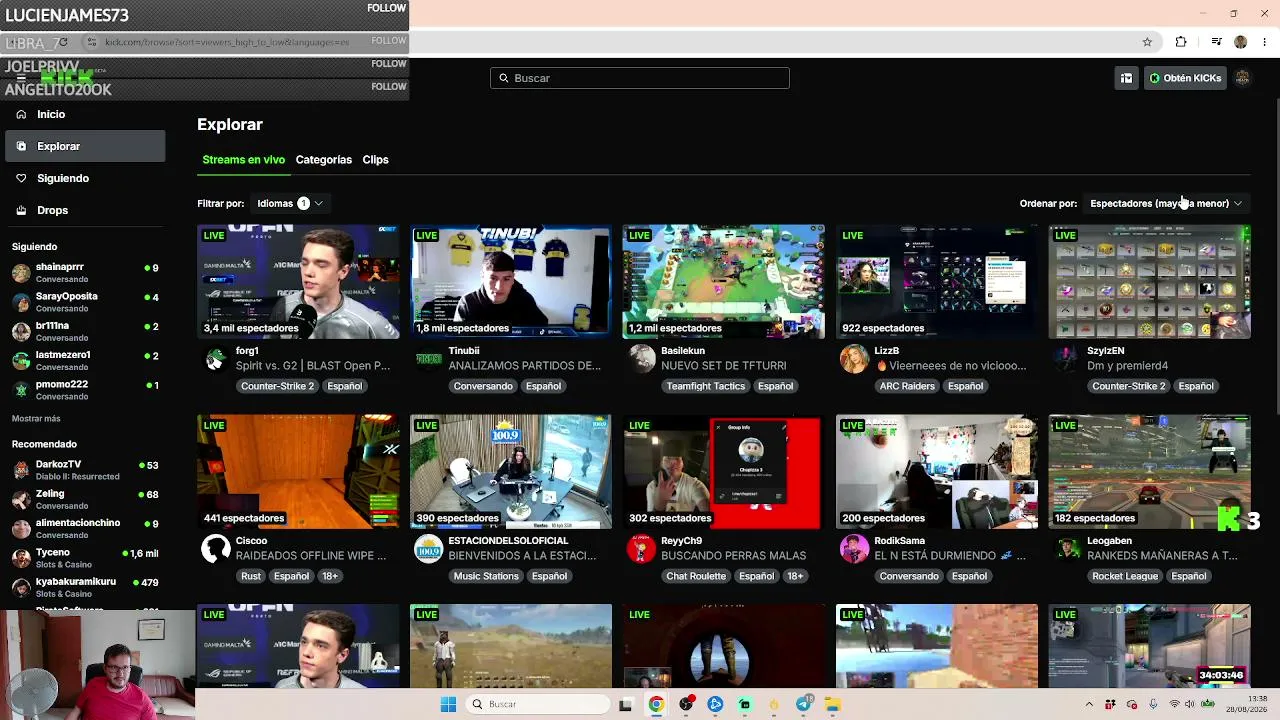Open forg1 stream thumbnail with 3,4 mil espectadores
This screenshot has width=1280, height=720.
click(298, 282)
